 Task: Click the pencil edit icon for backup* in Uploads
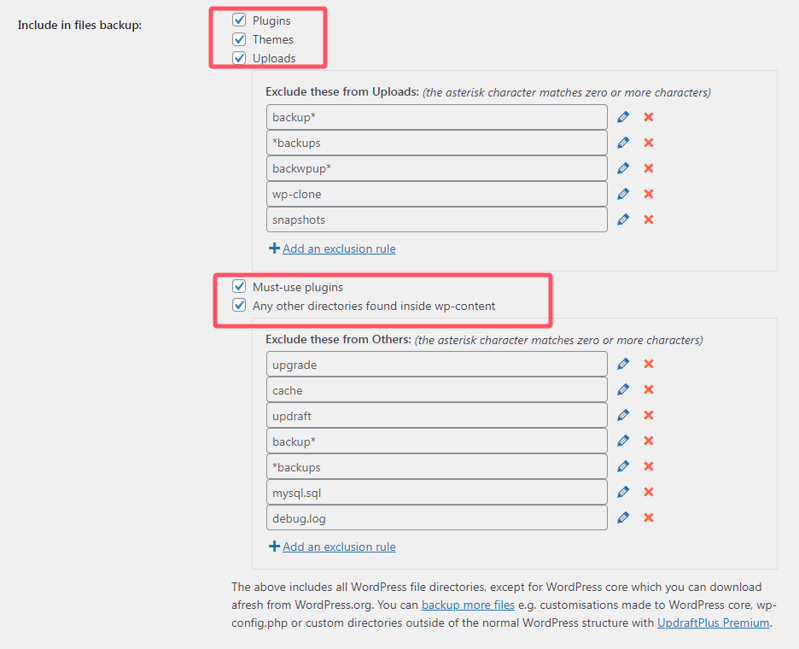coord(623,117)
